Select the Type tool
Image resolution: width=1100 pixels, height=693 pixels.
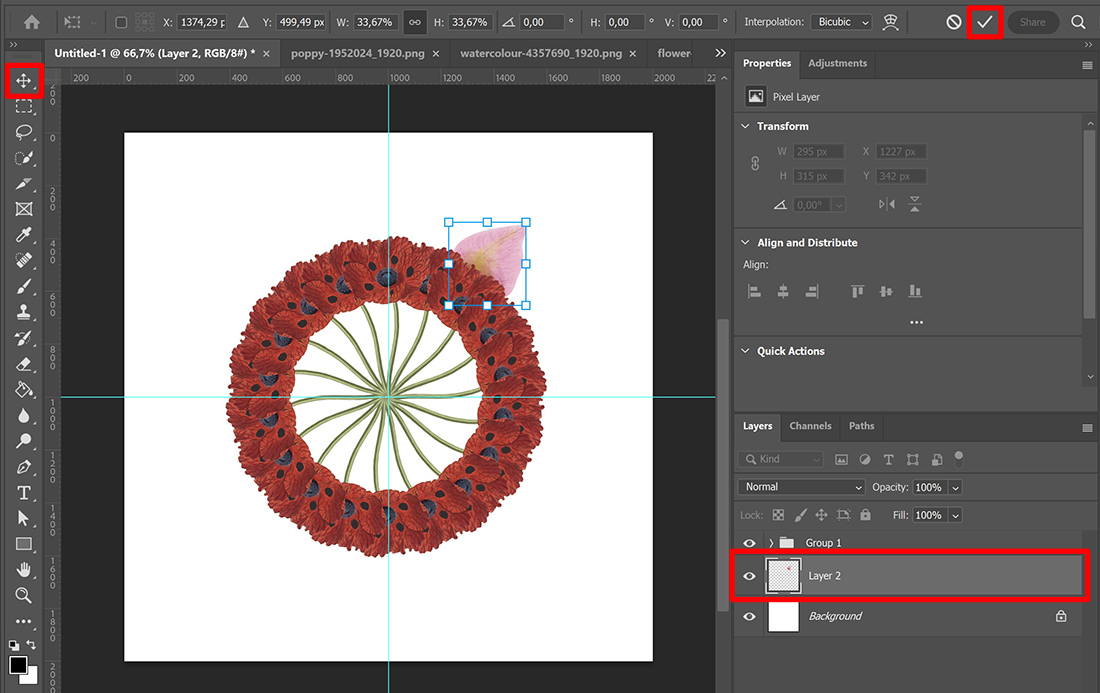24,492
